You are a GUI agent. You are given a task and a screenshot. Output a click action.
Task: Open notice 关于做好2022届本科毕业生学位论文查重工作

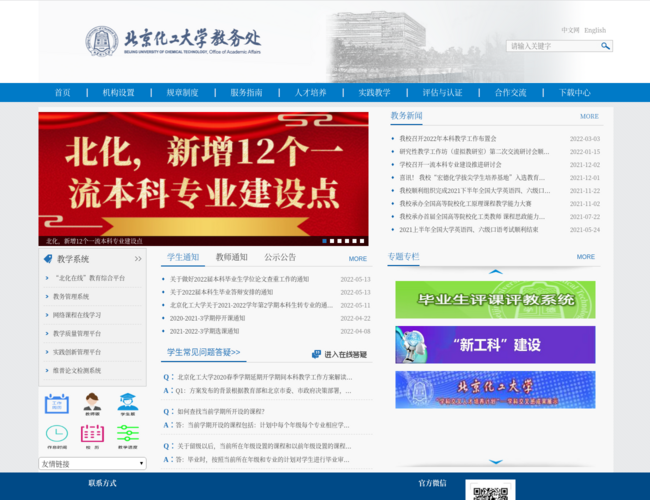tap(239, 279)
